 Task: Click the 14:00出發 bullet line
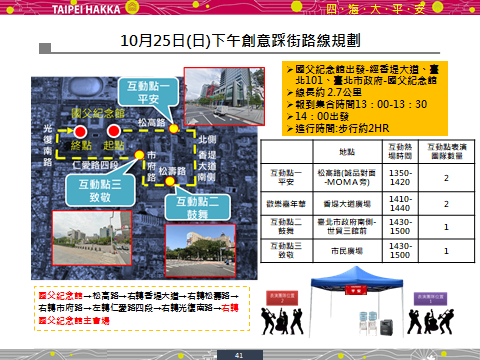tap(318, 116)
